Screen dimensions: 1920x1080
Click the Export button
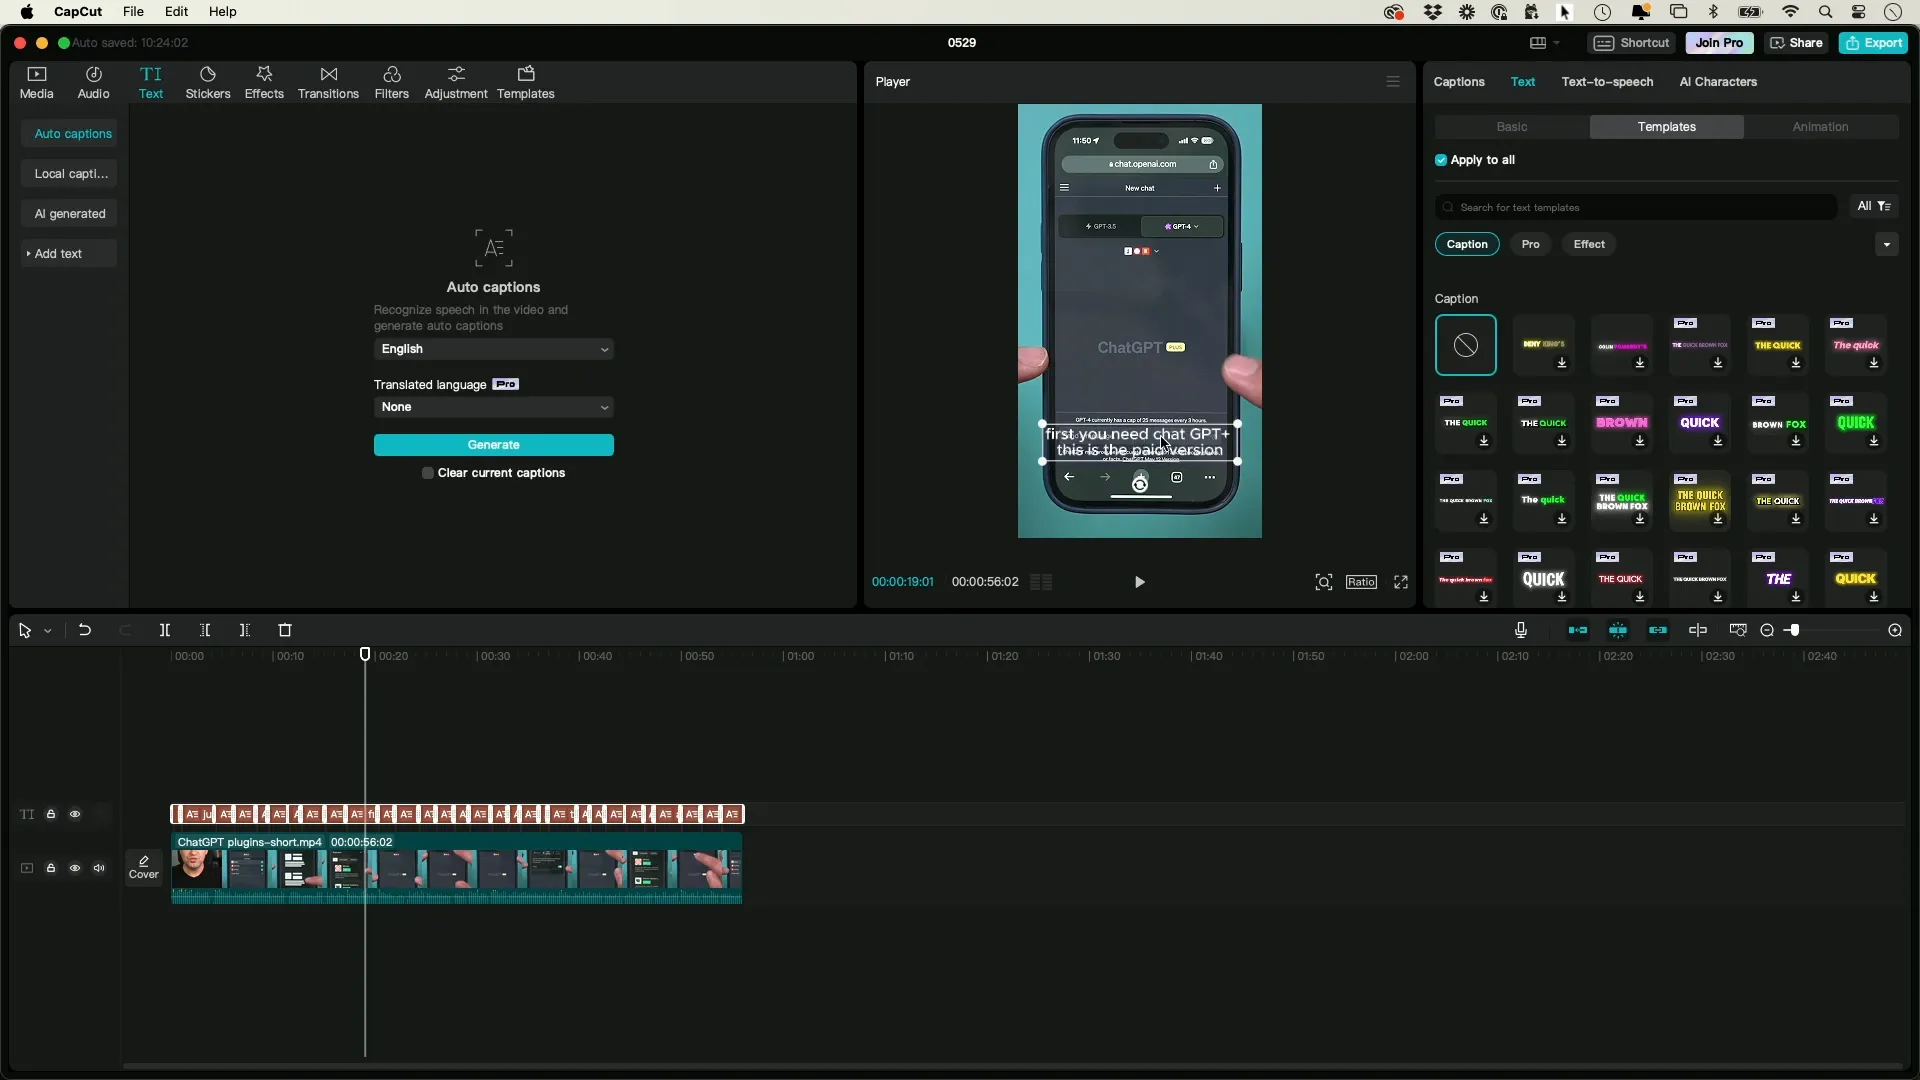coord(1874,43)
